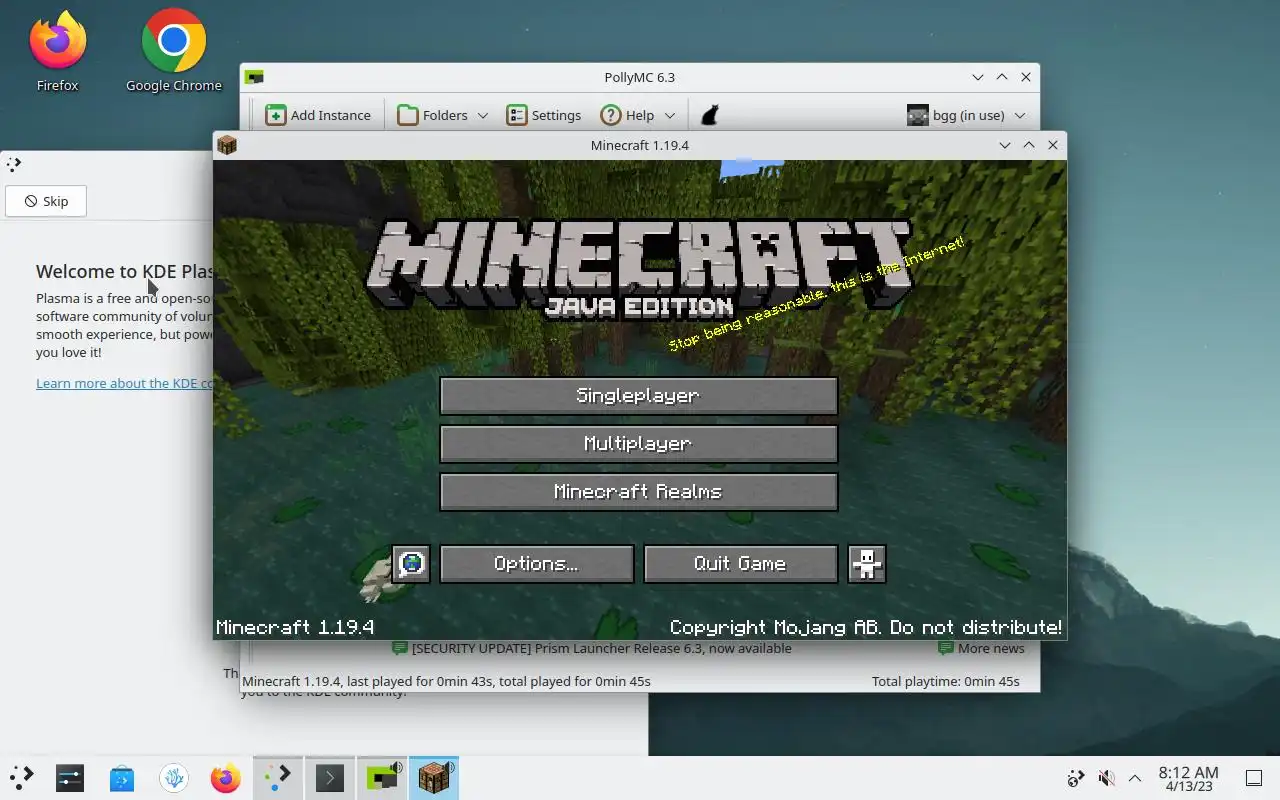Click the Singleplayer button
The image size is (1280, 800).
(x=638, y=396)
